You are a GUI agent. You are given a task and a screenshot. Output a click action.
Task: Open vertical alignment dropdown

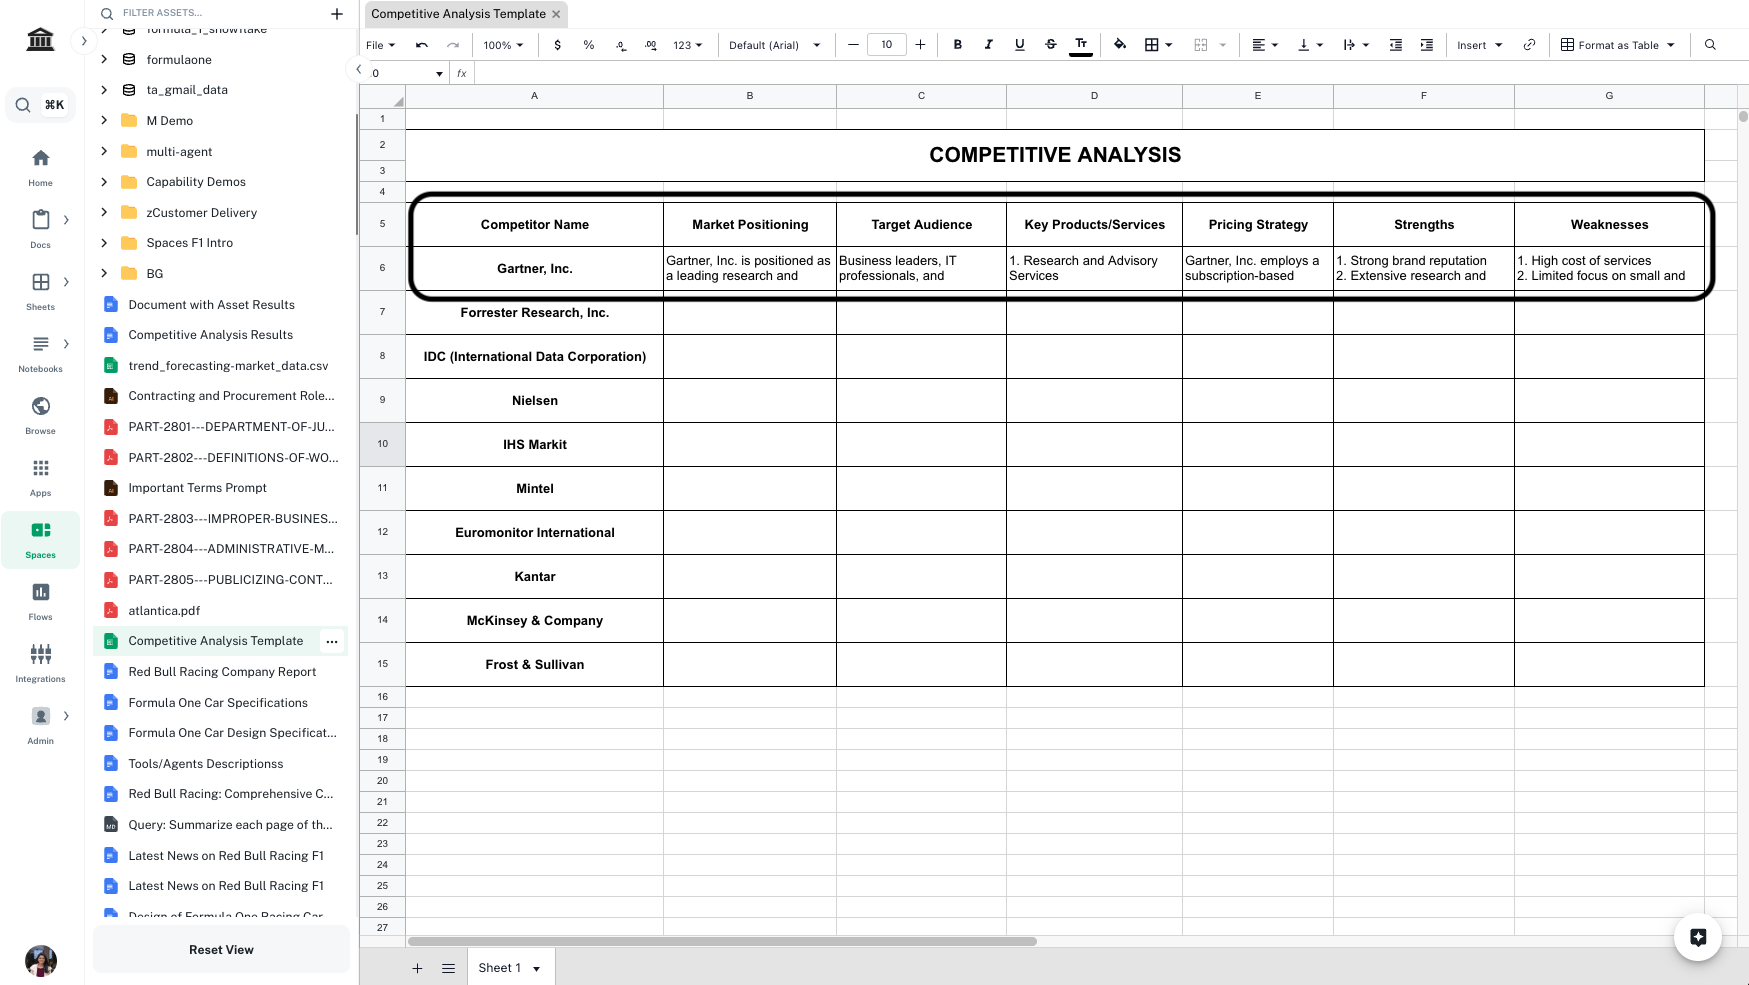[1310, 45]
